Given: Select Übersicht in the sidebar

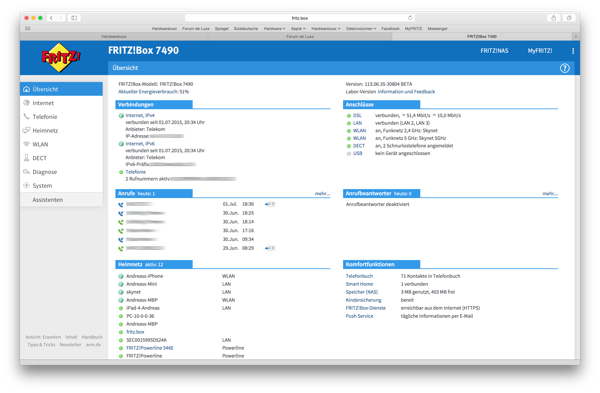Looking at the screenshot, I should click(x=61, y=89).
